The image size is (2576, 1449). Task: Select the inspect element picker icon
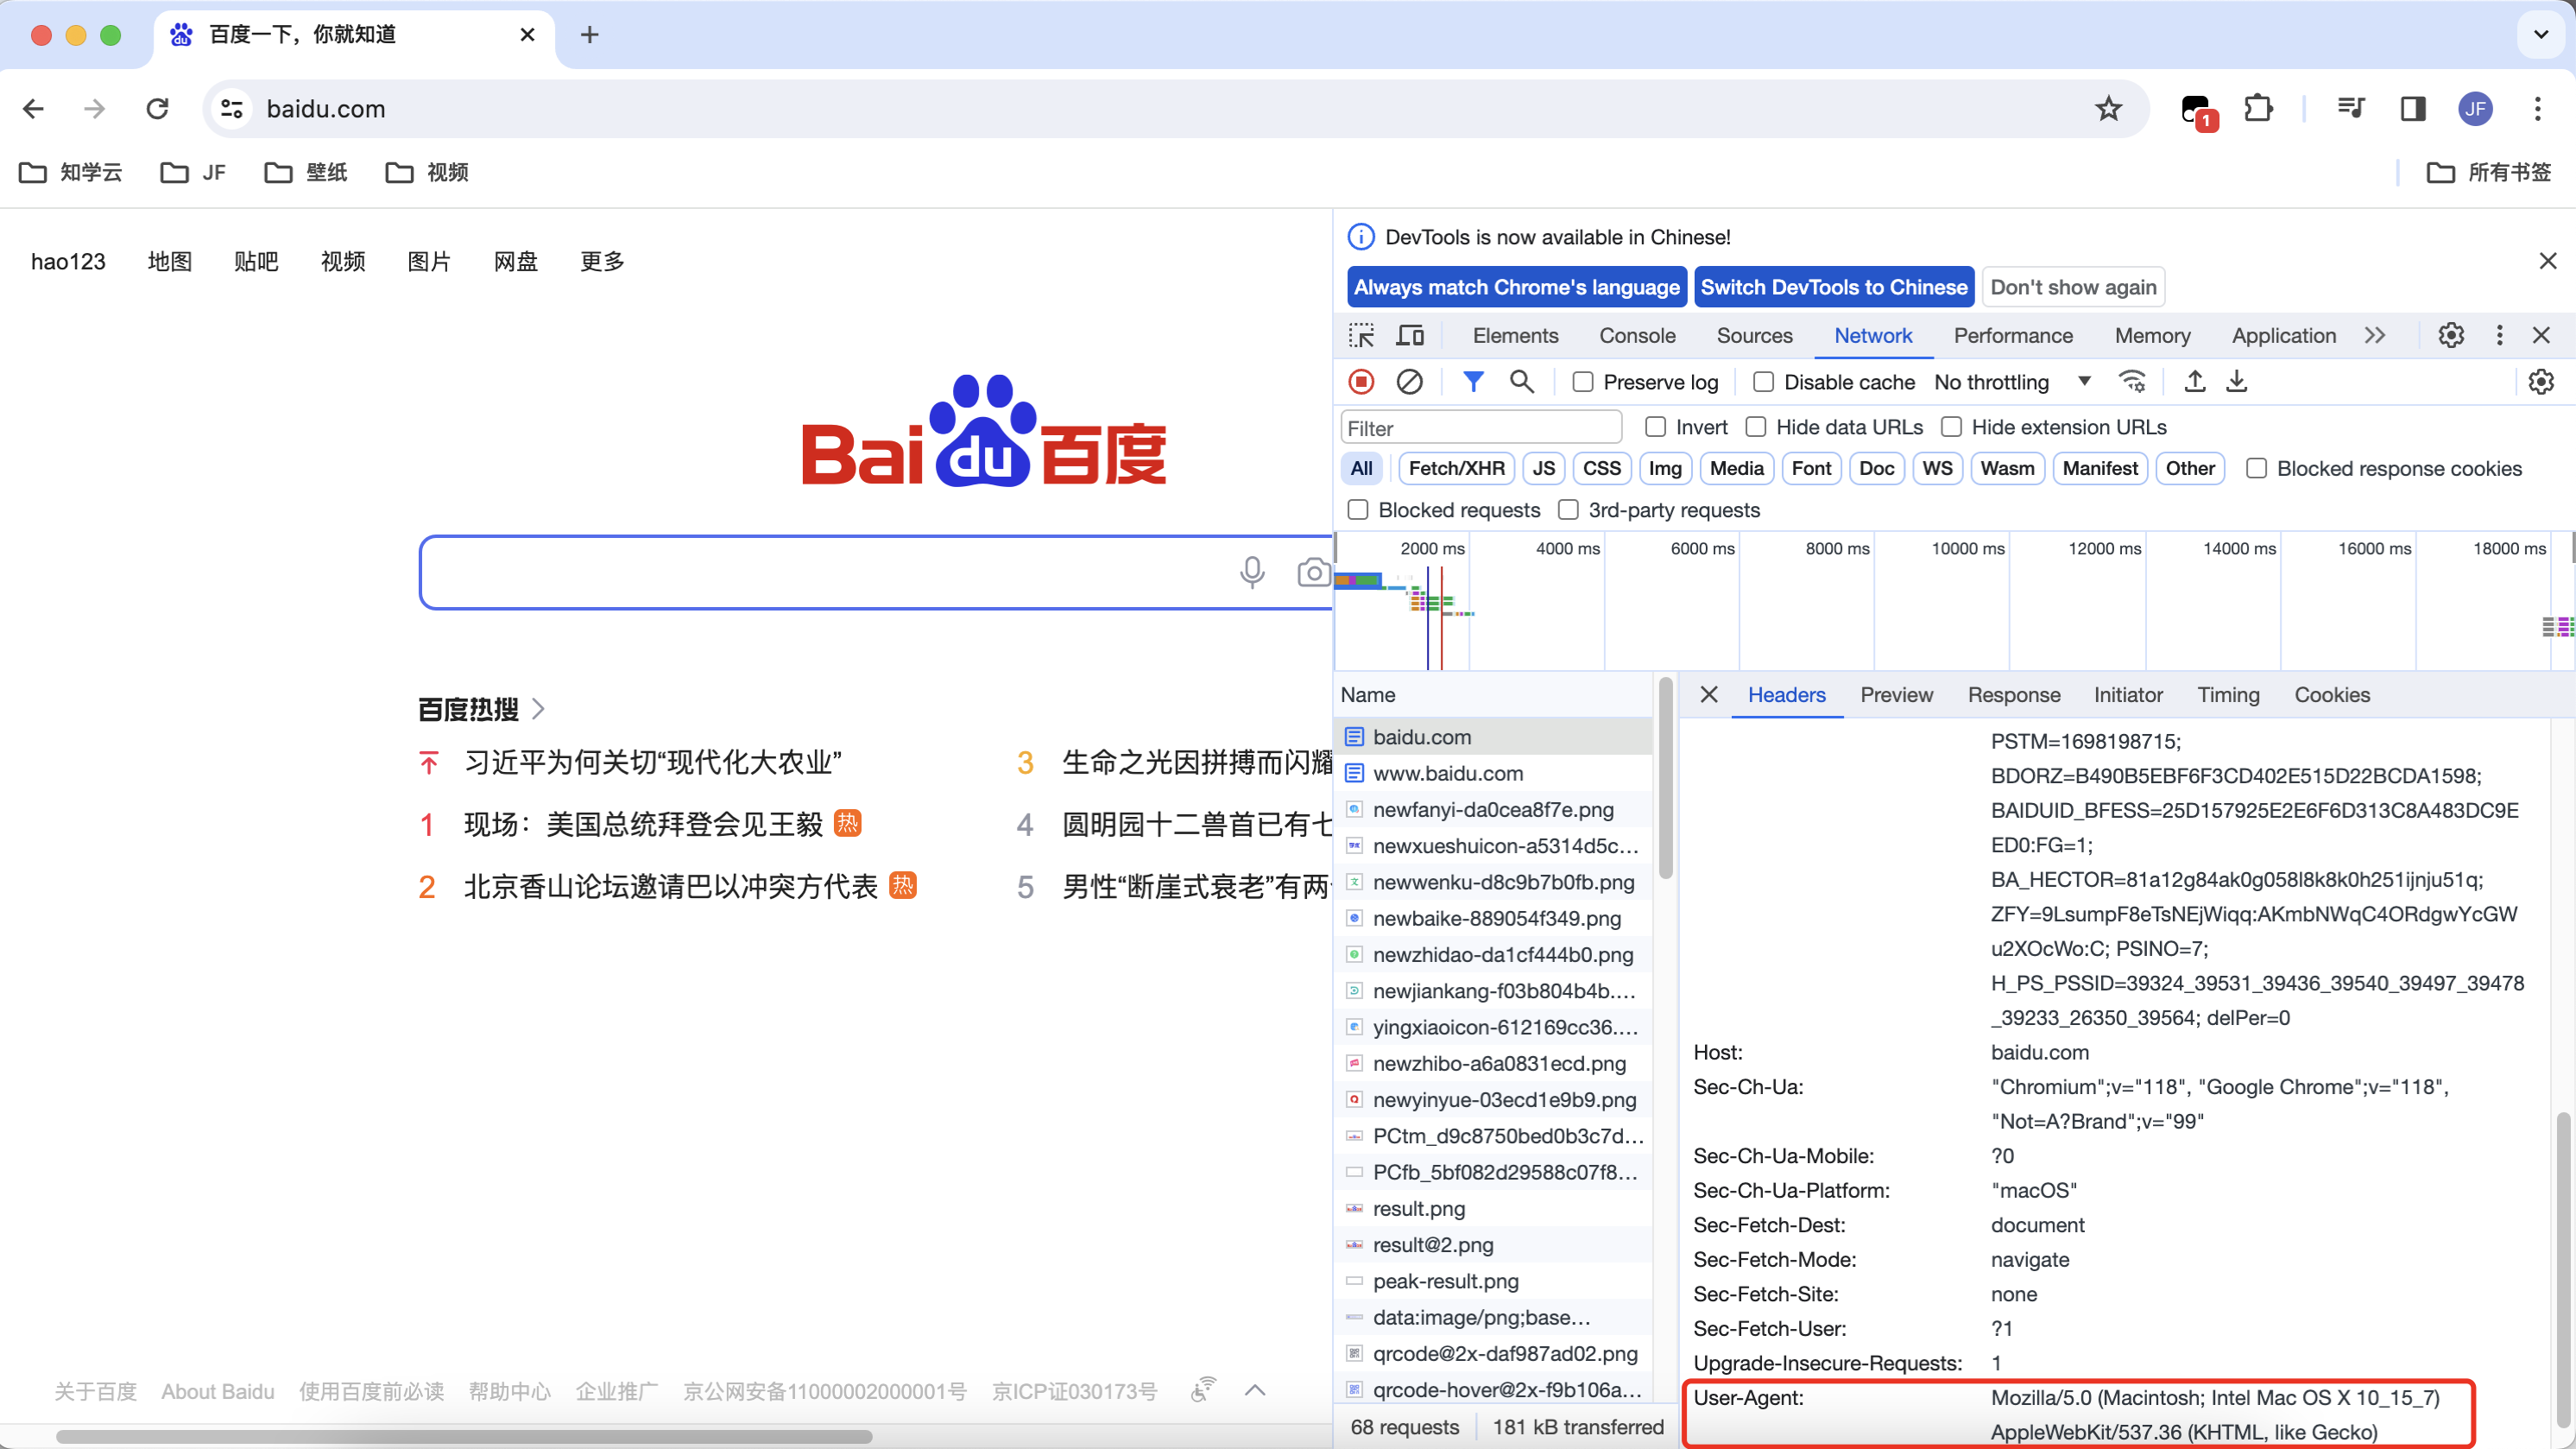pyautogui.click(x=1362, y=335)
